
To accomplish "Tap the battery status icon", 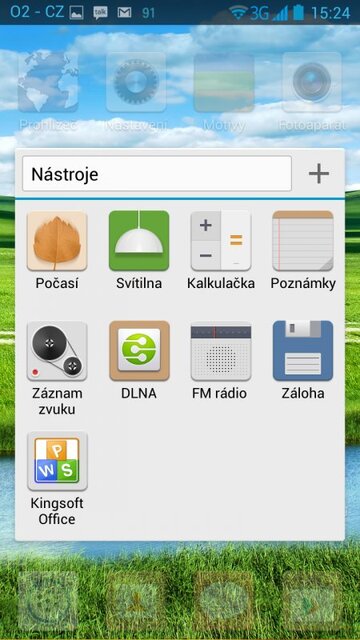I will 299,12.
